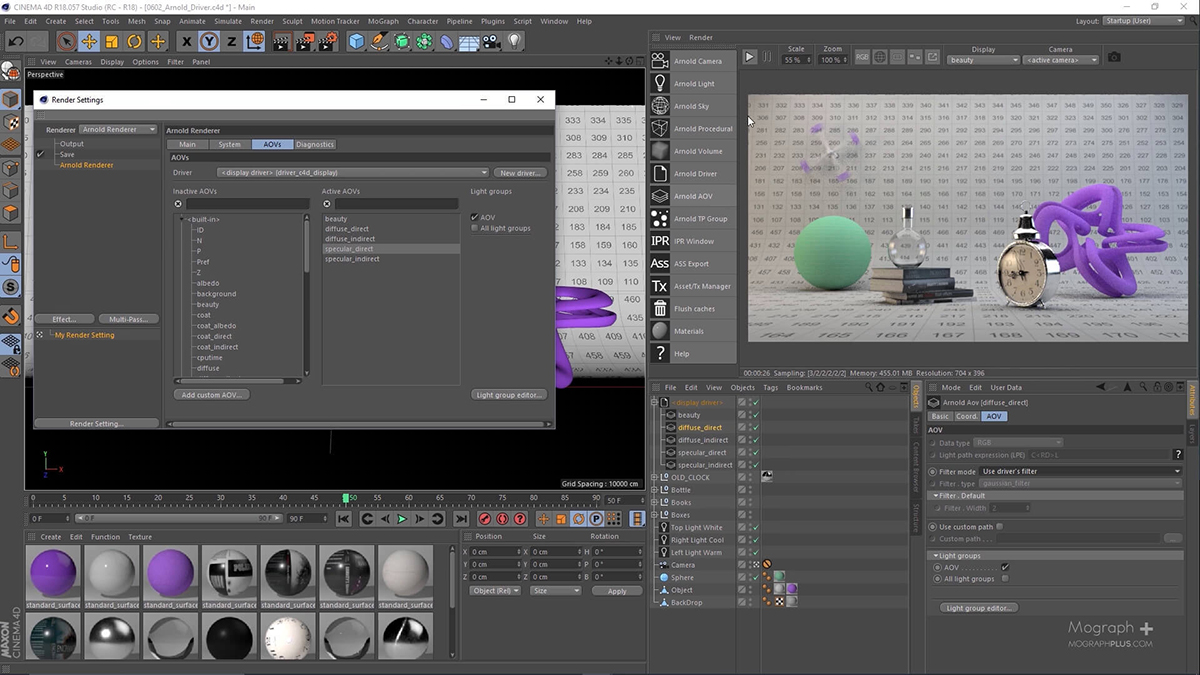Screen dimensions: 1200x675
Task: Toggle AOV checkbox in Render Settings Light groups
Action: (x=475, y=217)
